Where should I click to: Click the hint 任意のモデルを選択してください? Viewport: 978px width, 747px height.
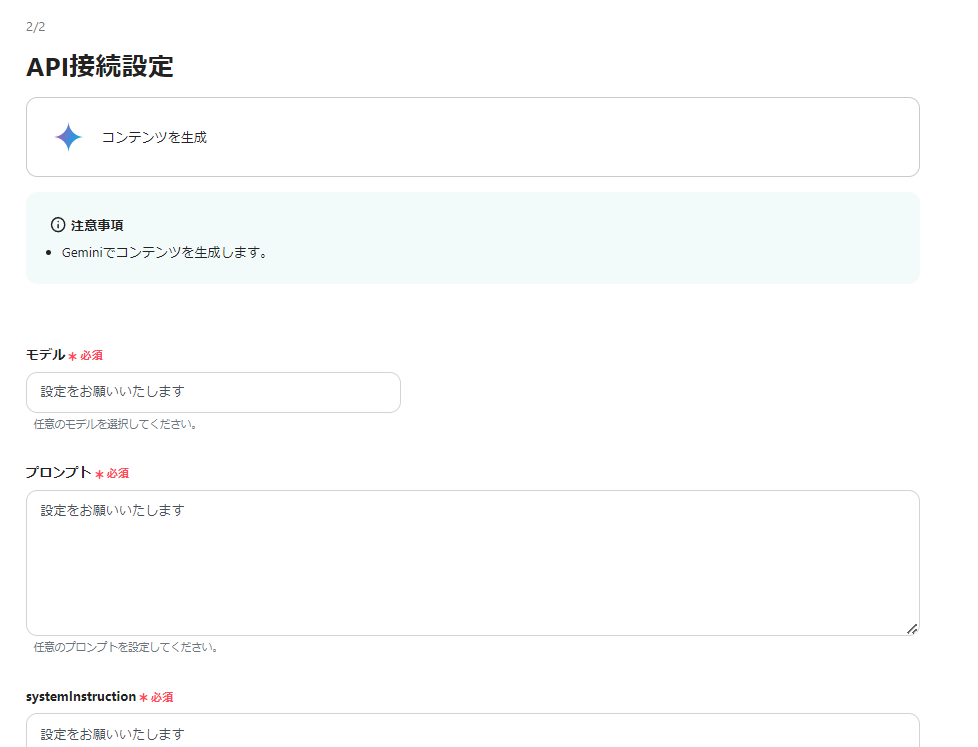point(115,424)
